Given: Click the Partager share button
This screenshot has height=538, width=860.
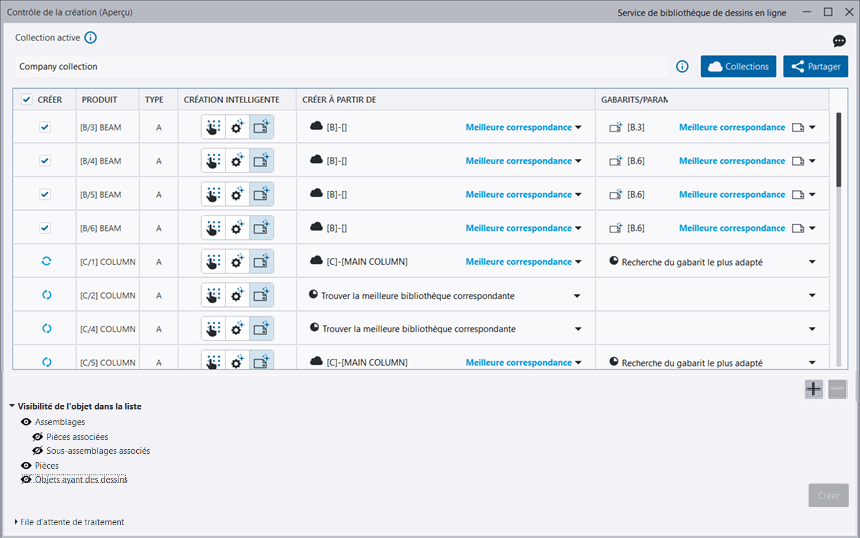Looking at the screenshot, I should point(815,67).
